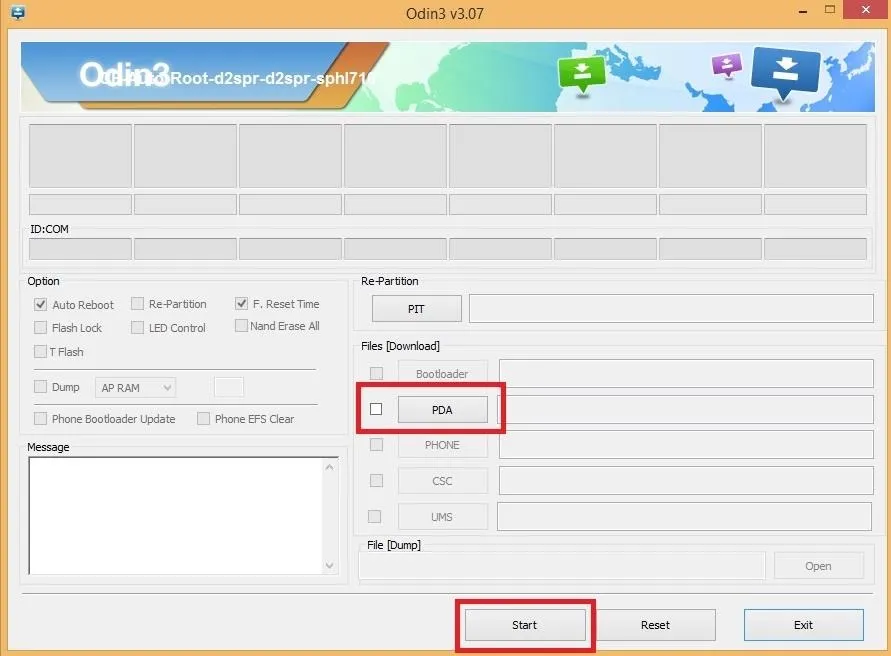The height and width of the screenshot is (656, 891).
Task: Click the Exit button
Action: coord(803,625)
